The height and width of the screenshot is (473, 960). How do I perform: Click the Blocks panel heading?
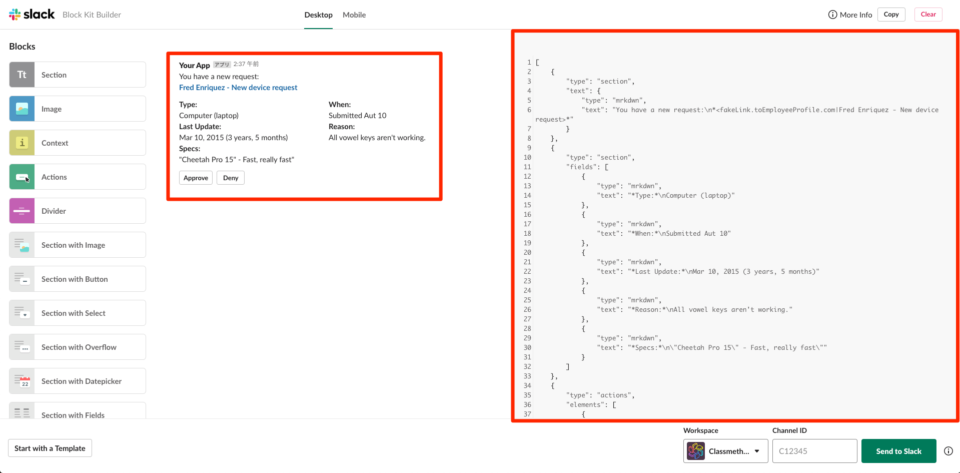click(x=22, y=46)
